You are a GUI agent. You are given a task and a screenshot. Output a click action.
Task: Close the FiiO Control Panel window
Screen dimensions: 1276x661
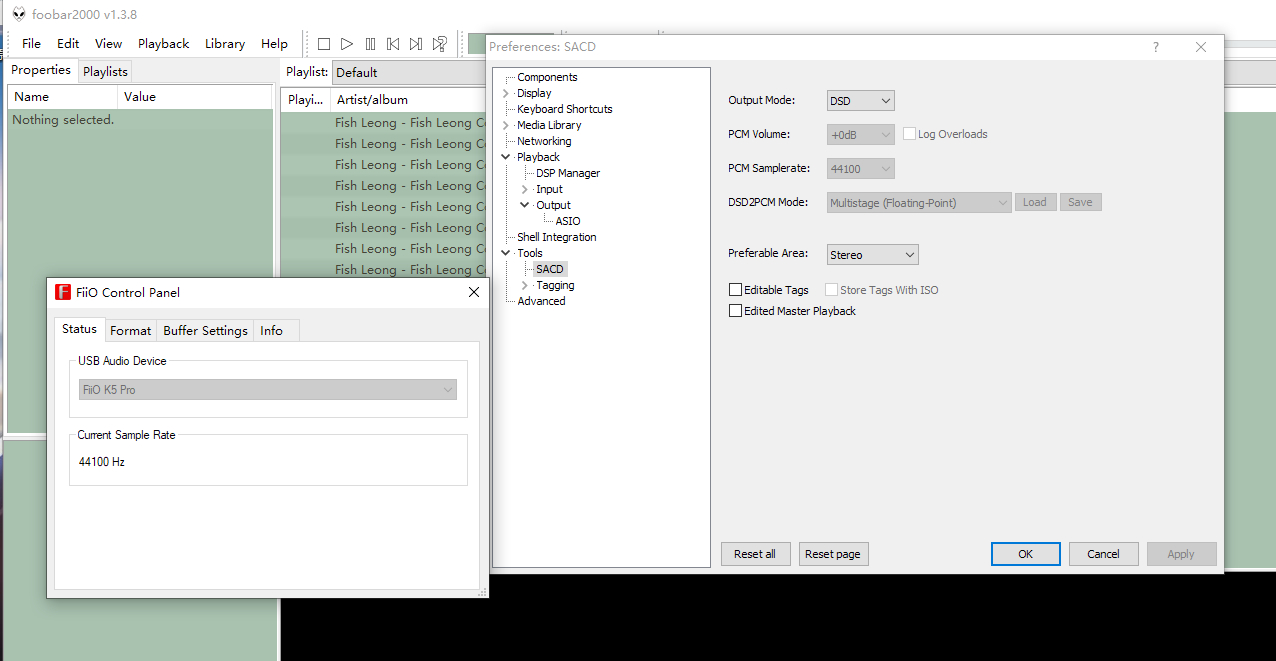tap(474, 292)
